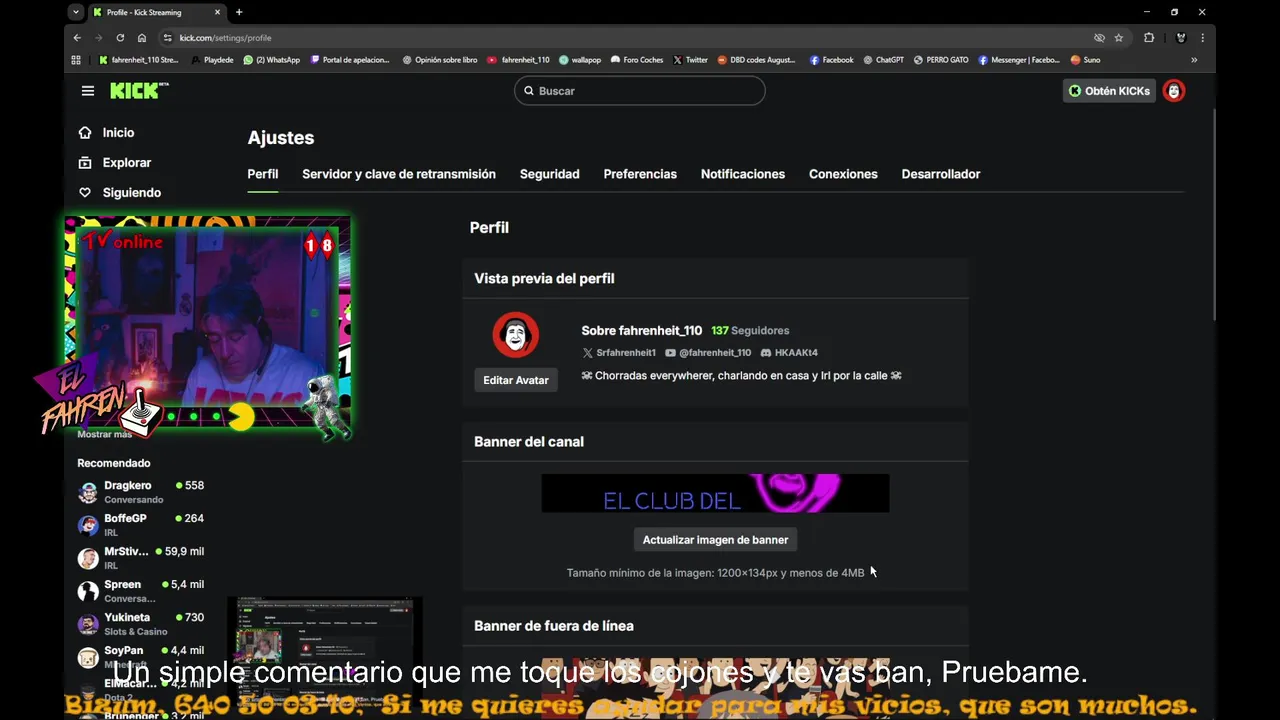Open Inicio in the sidebar
The image size is (1280, 720).
tap(106, 132)
